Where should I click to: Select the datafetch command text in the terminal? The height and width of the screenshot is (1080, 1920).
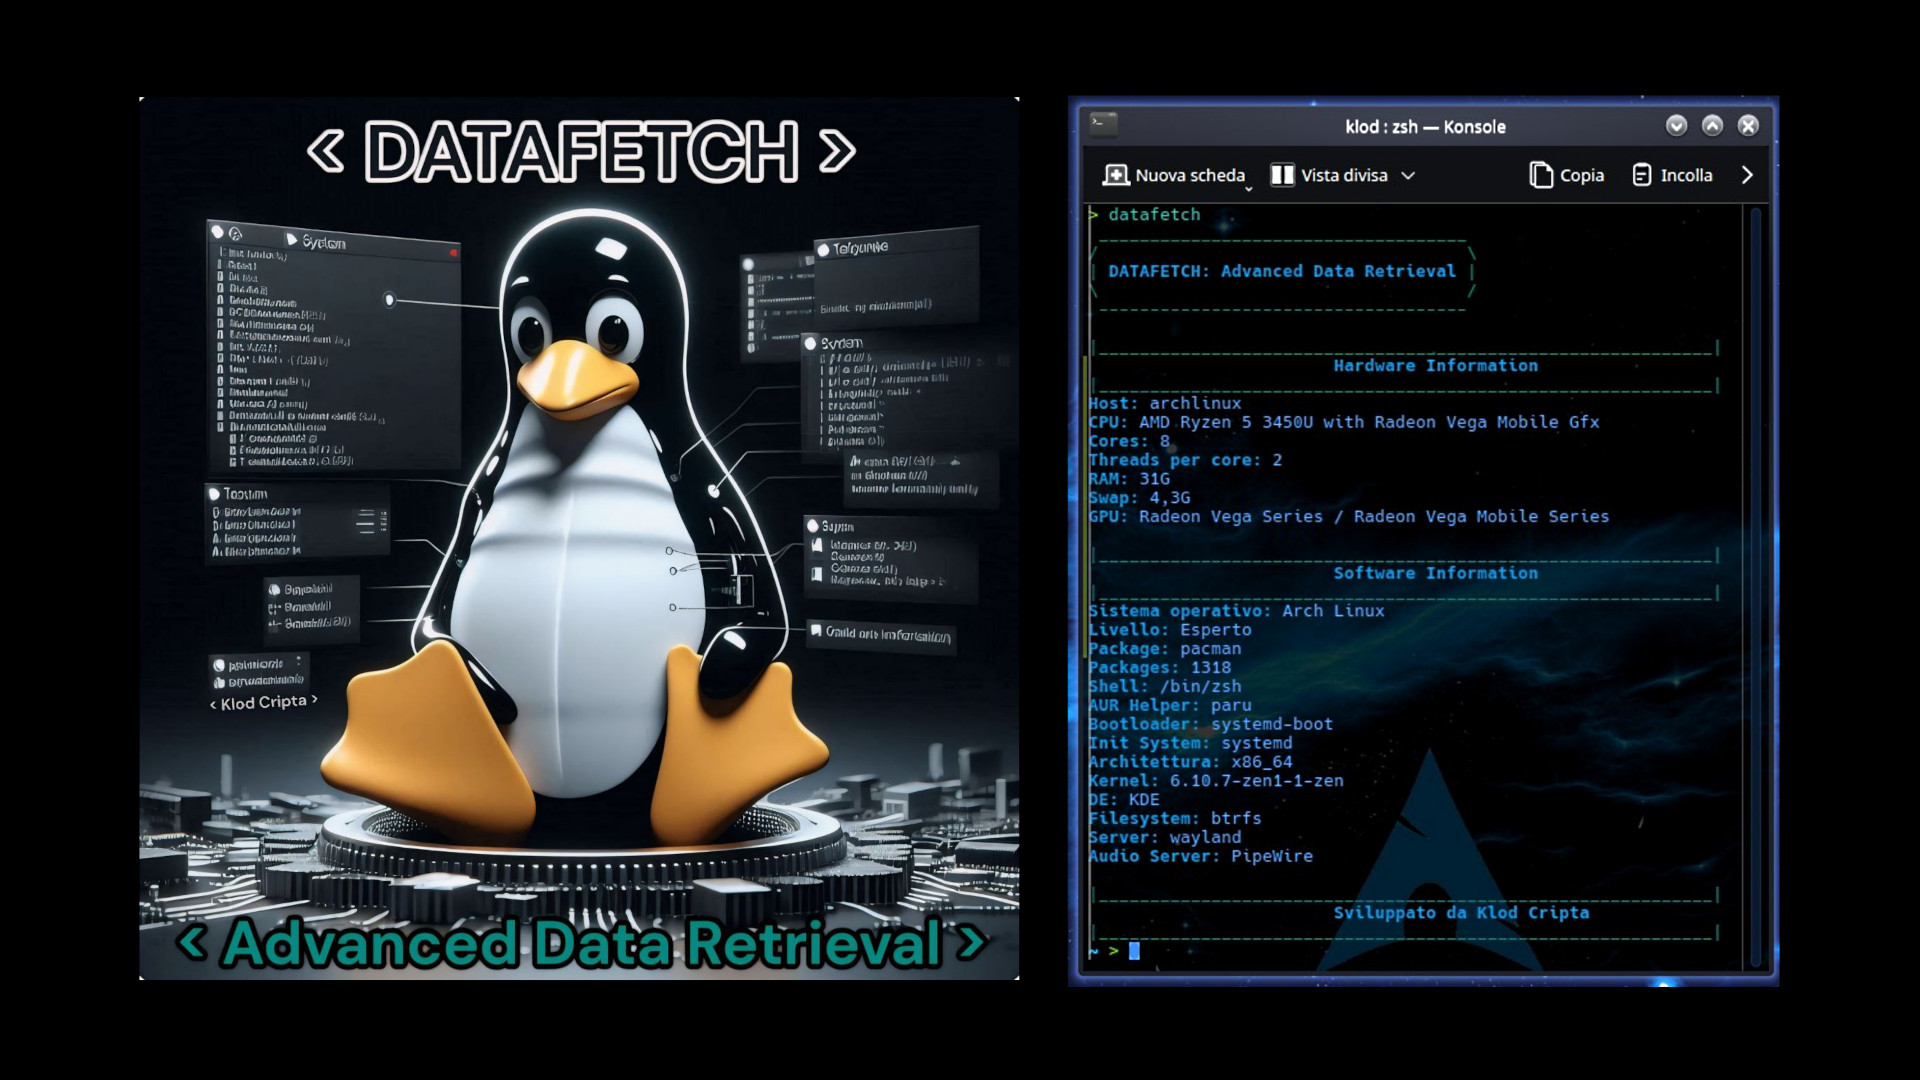tap(1155, 214)
